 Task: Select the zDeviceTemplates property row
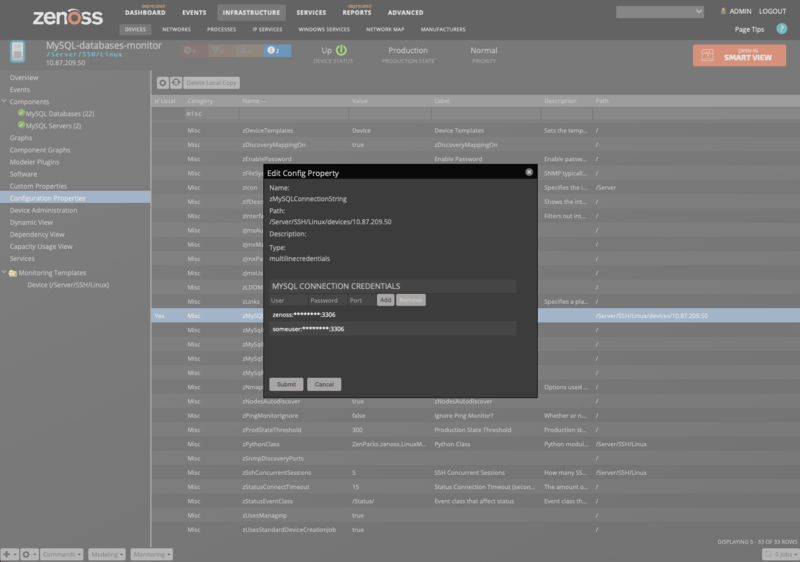[476, 131]
